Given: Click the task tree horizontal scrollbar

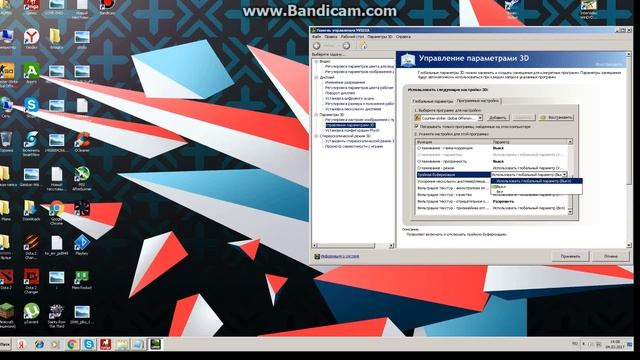Looking at the screenshot, I should pyautogui.click(x=353, y=245).
